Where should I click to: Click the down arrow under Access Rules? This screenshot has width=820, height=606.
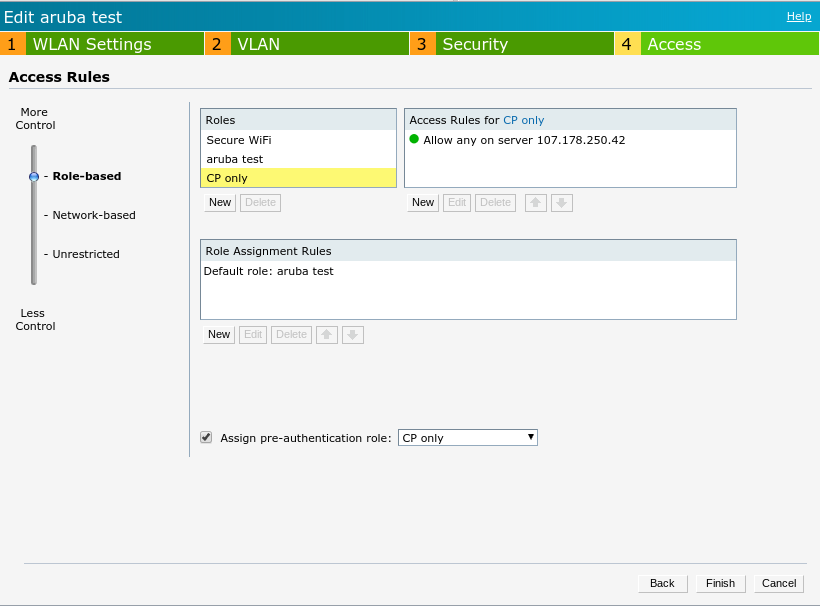pyautogui.click(x=561, y=202)
